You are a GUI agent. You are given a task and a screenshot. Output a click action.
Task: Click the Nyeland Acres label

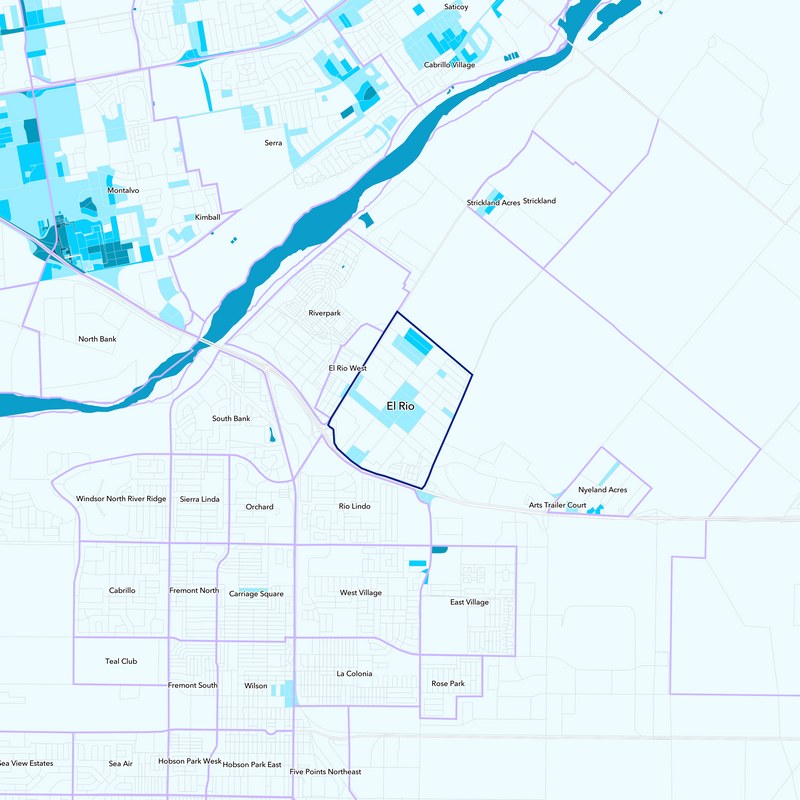602,490
